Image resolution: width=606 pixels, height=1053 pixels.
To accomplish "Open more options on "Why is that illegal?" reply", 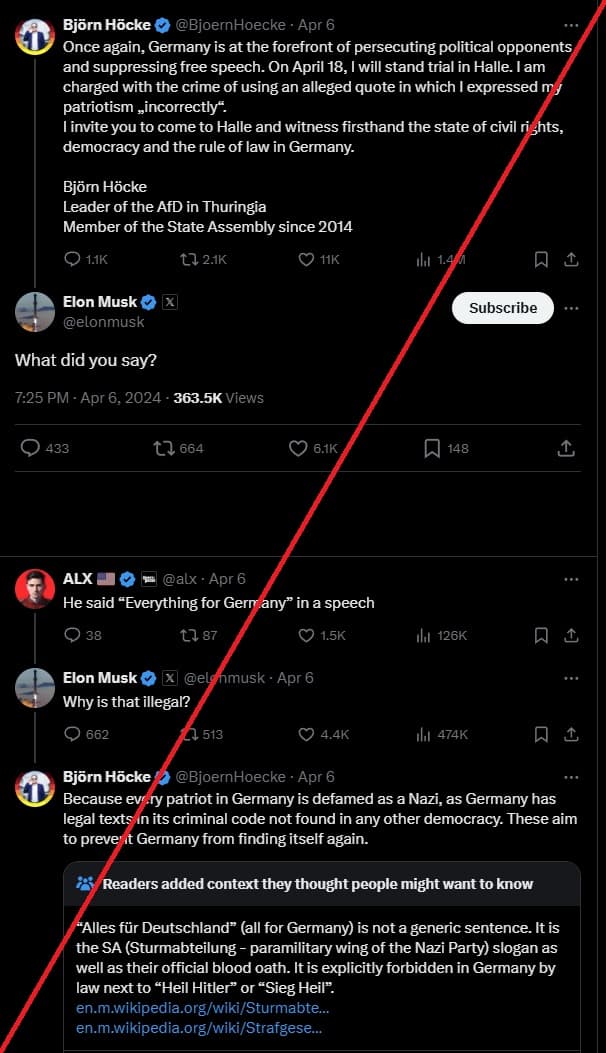I will [x=571, y=678].
